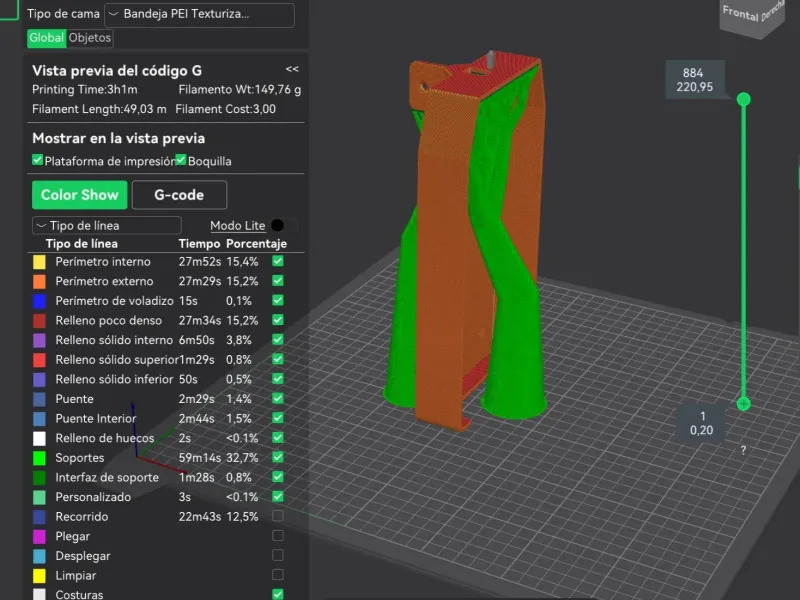The height and width of the screenshot is (600, 800).
Task: Click the Perímetro de voladizo blue swatch
Action: coord(39,301)
